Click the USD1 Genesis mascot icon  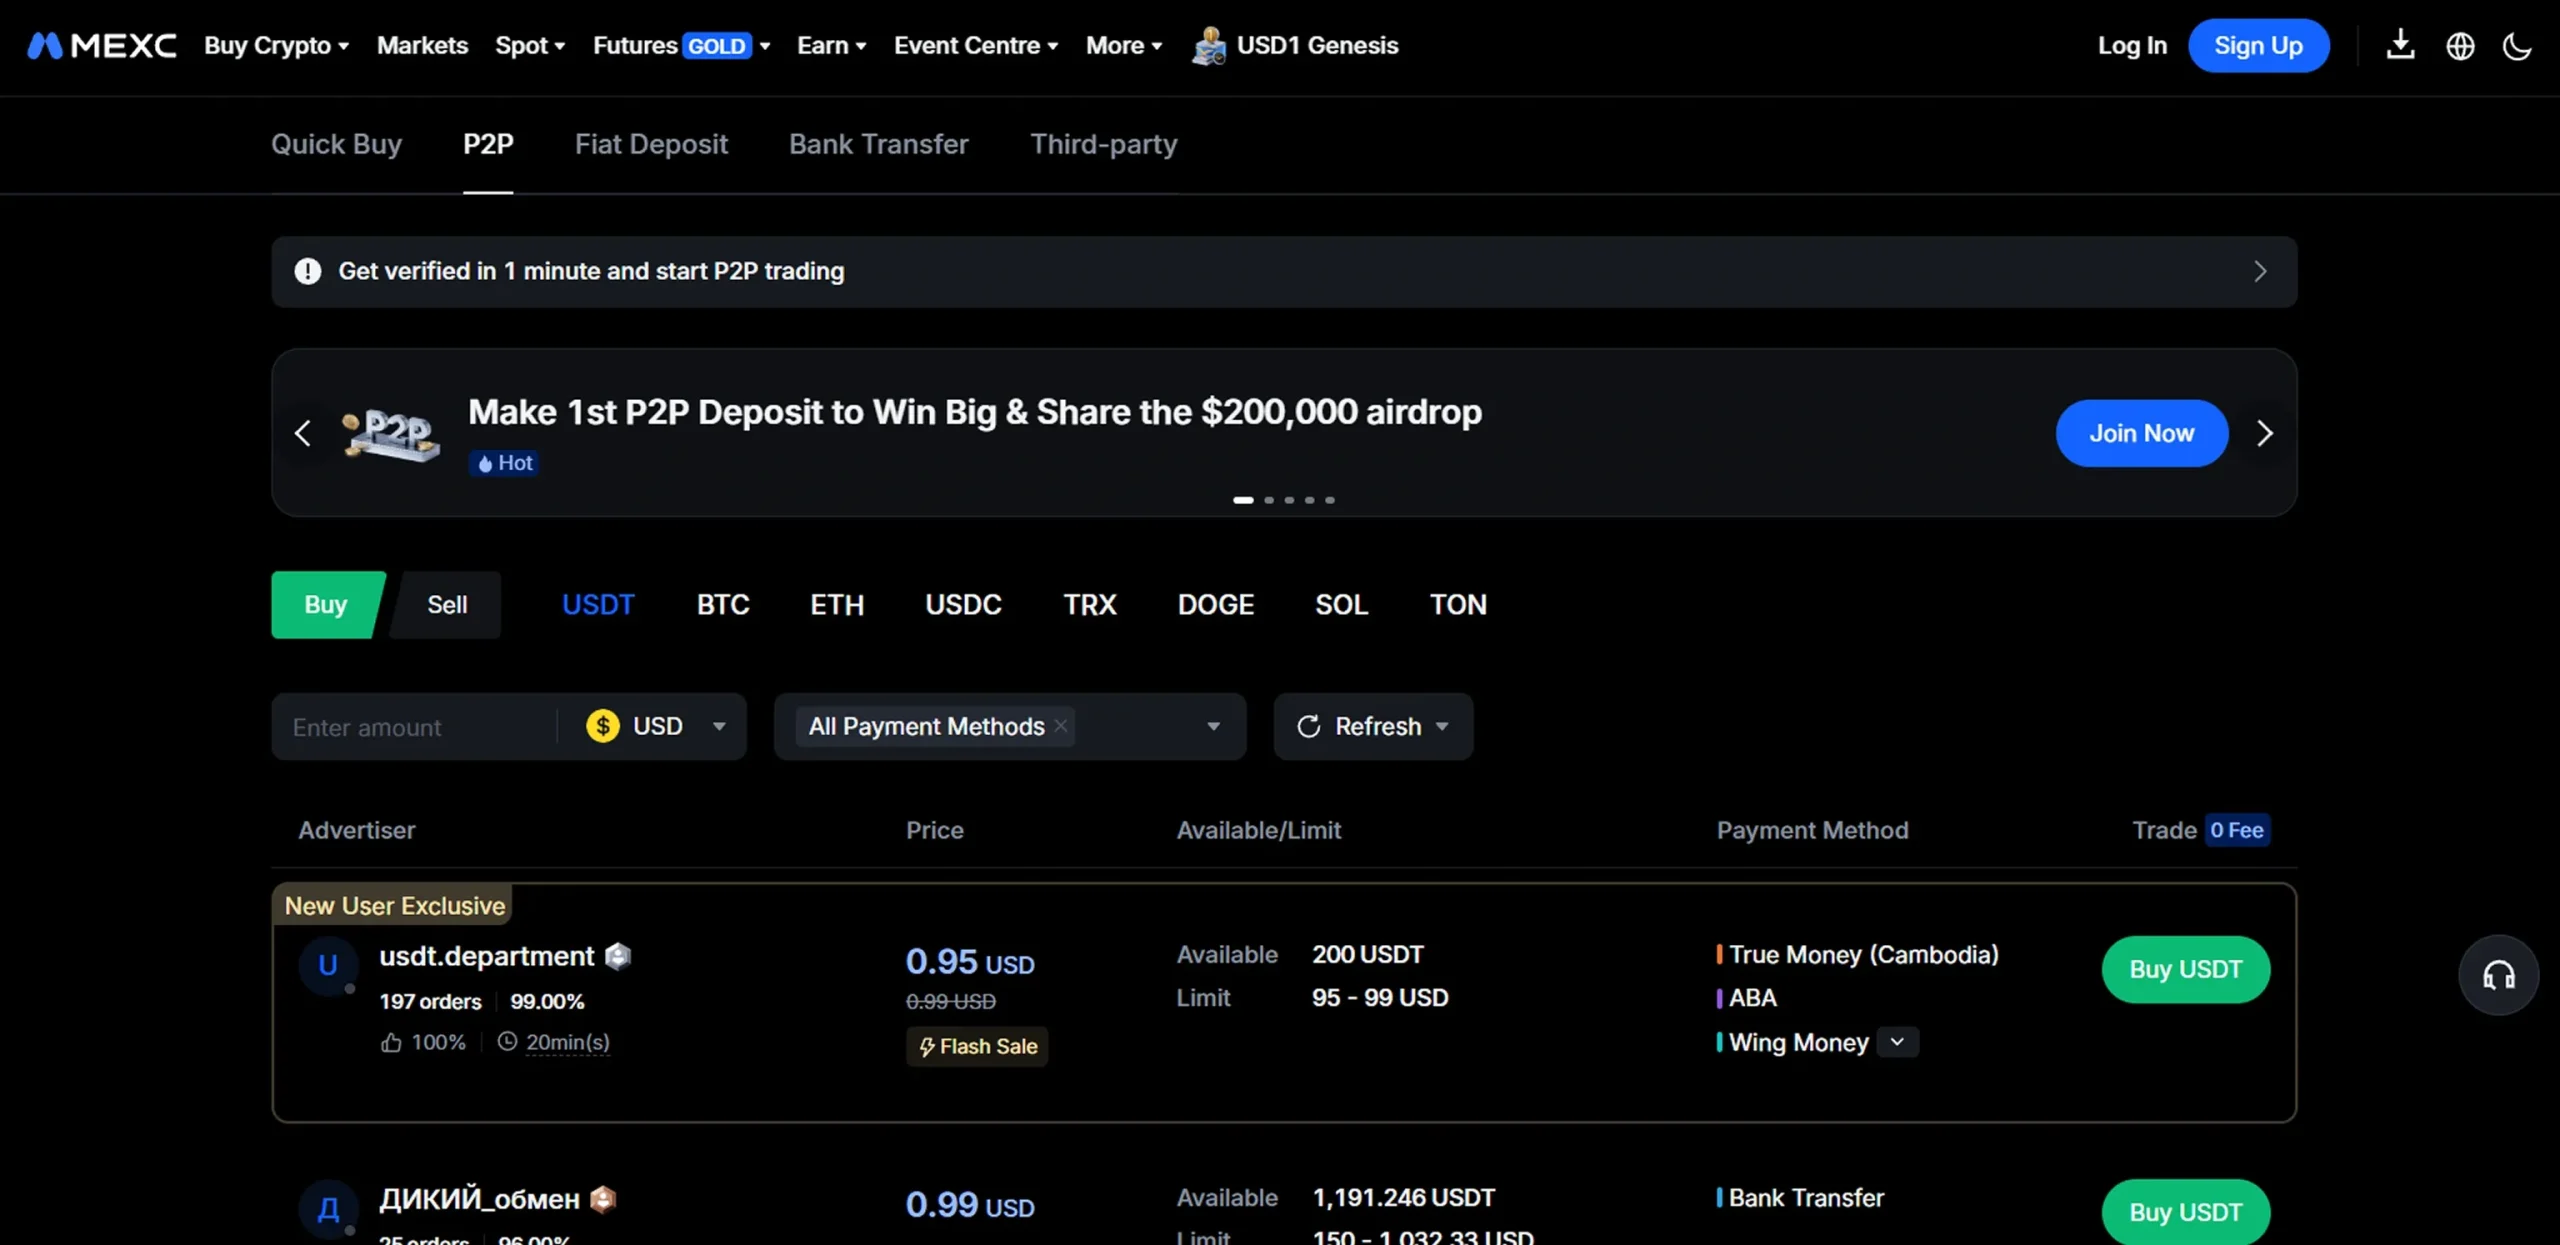(1209, 46)
